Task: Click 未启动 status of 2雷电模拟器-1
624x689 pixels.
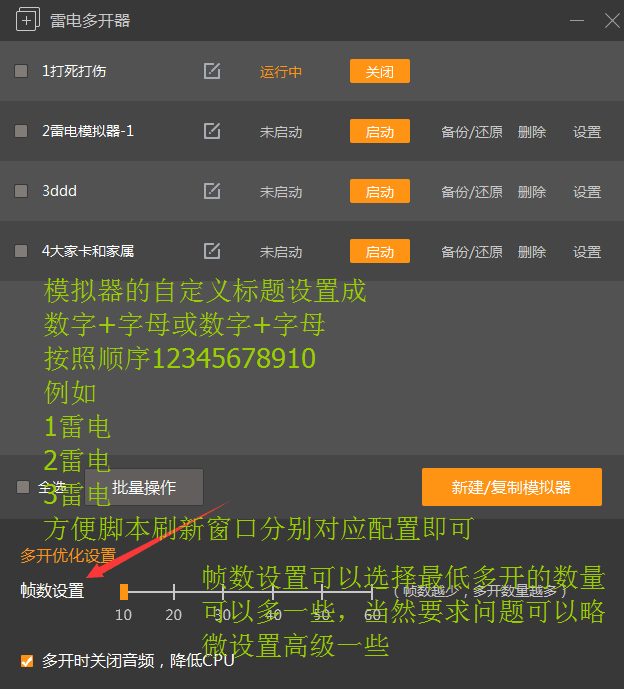Action: pos(281,132)
